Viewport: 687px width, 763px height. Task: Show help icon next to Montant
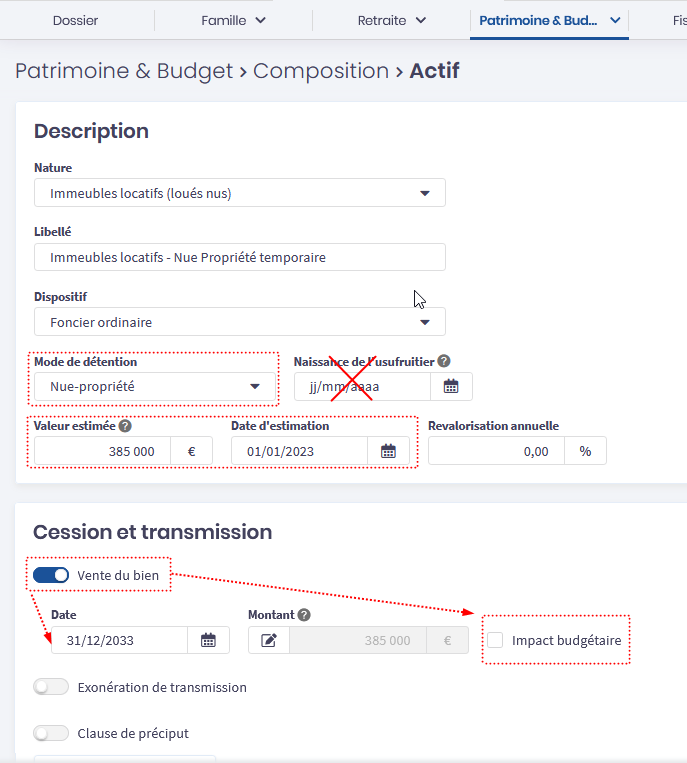click(x=304, y=616)
